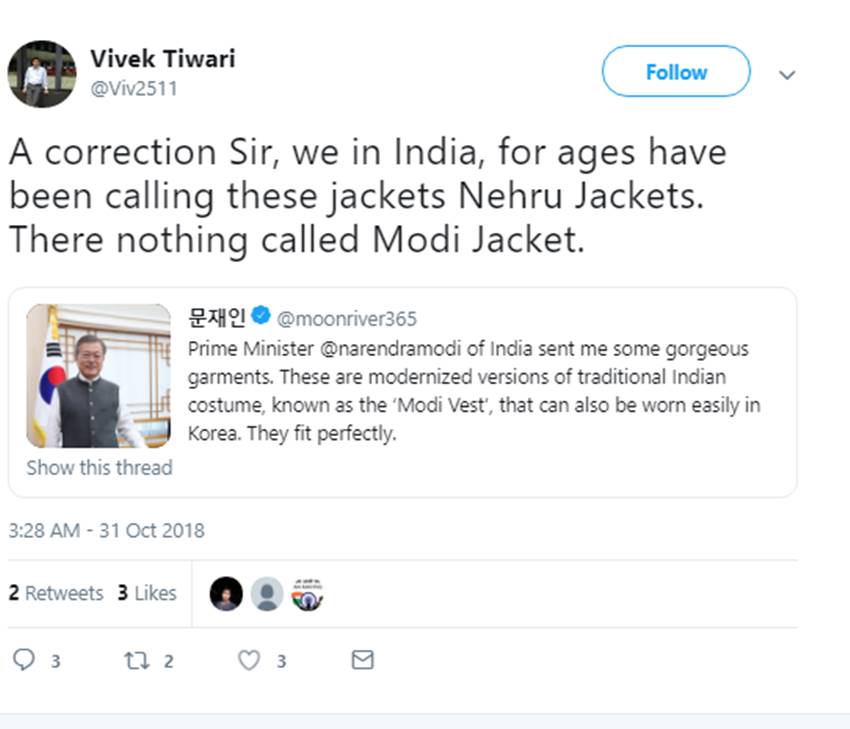Open the quoted tweet photo thumbnail
The height and width of the screenshot is (729, 850).
tap(98, 376)
